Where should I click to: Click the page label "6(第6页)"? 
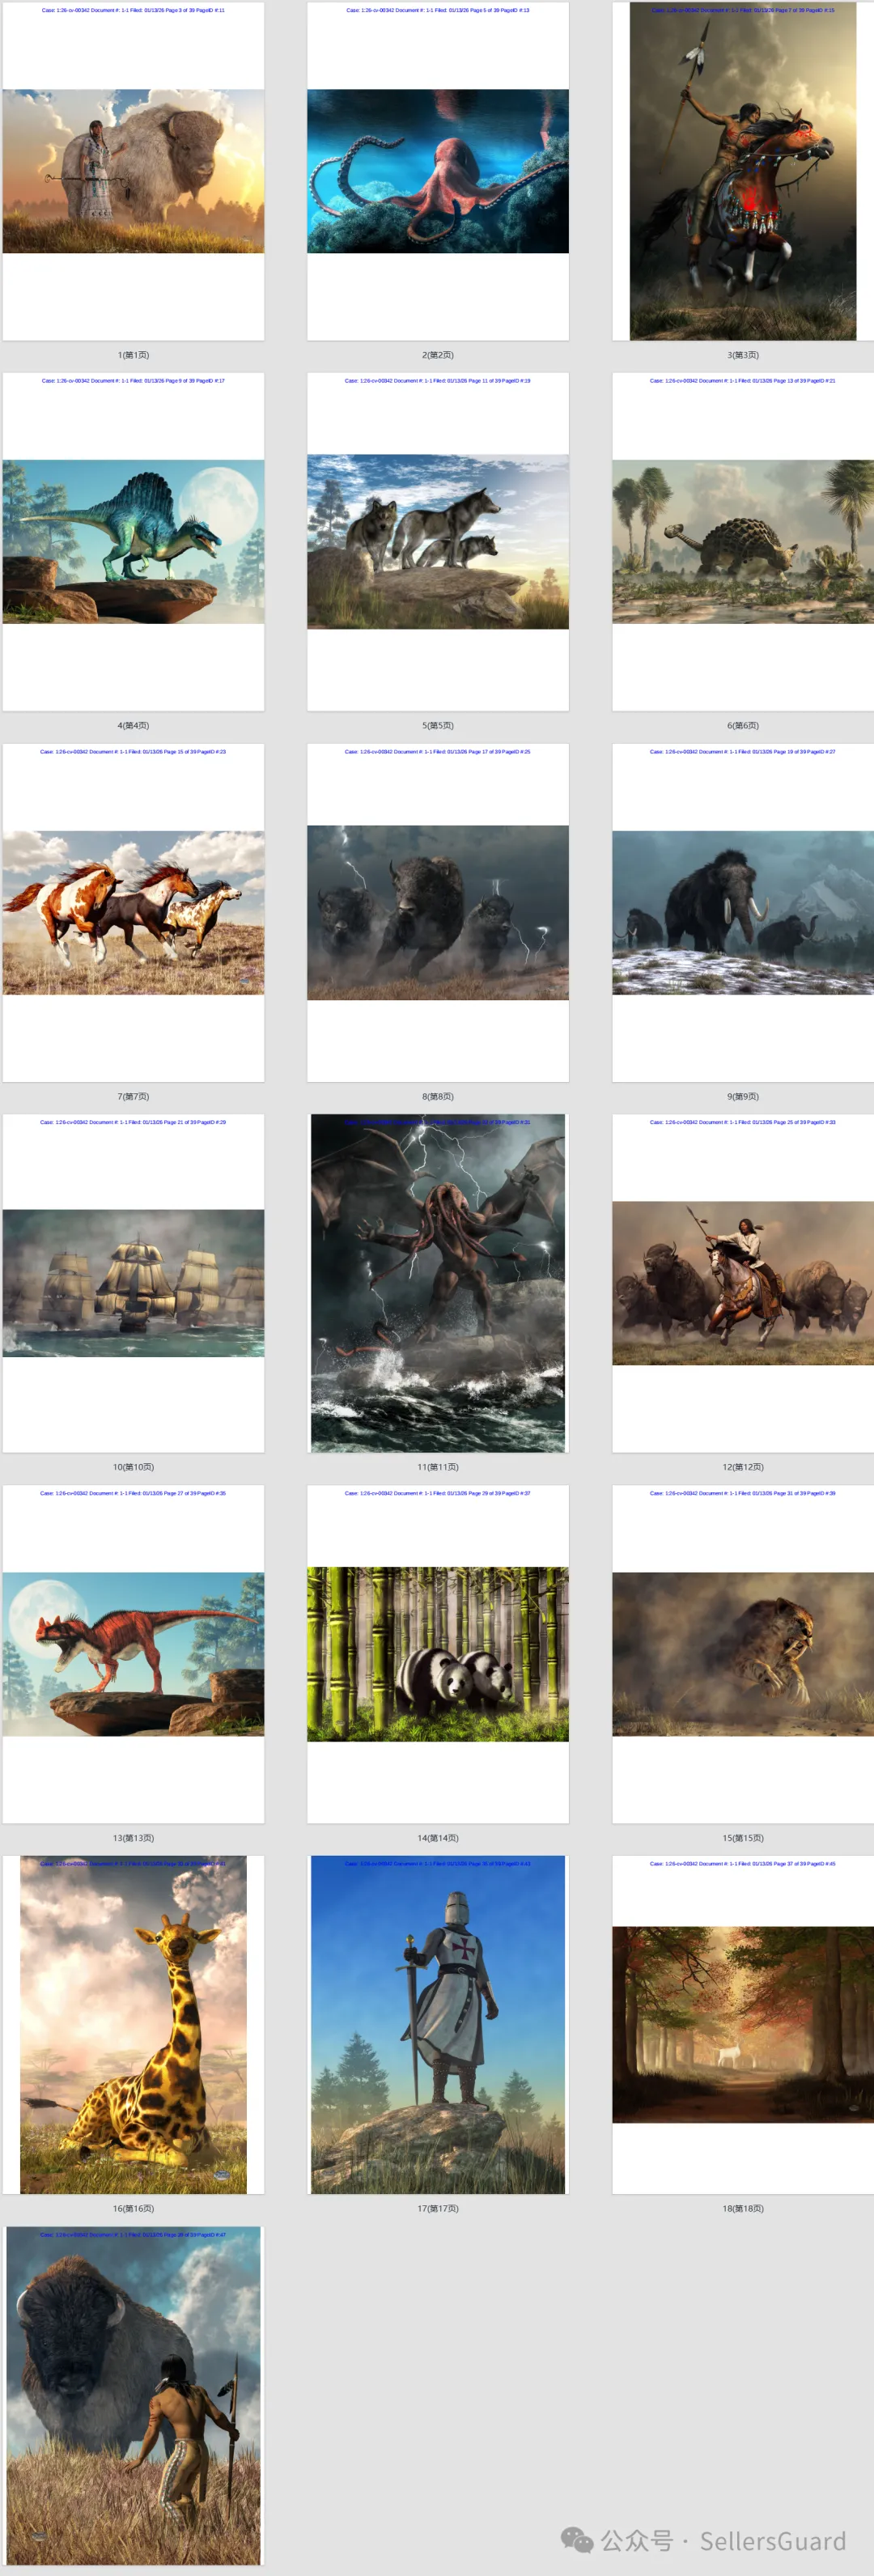743,726
